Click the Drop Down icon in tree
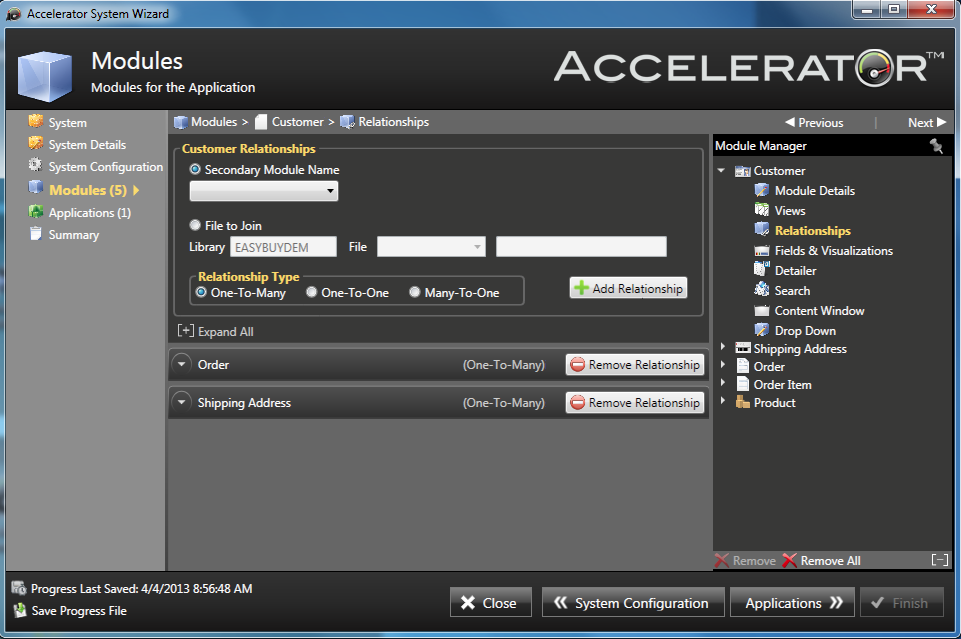Image resolution: width=961 pixels, height=639 pixels. tap(761, 330)
